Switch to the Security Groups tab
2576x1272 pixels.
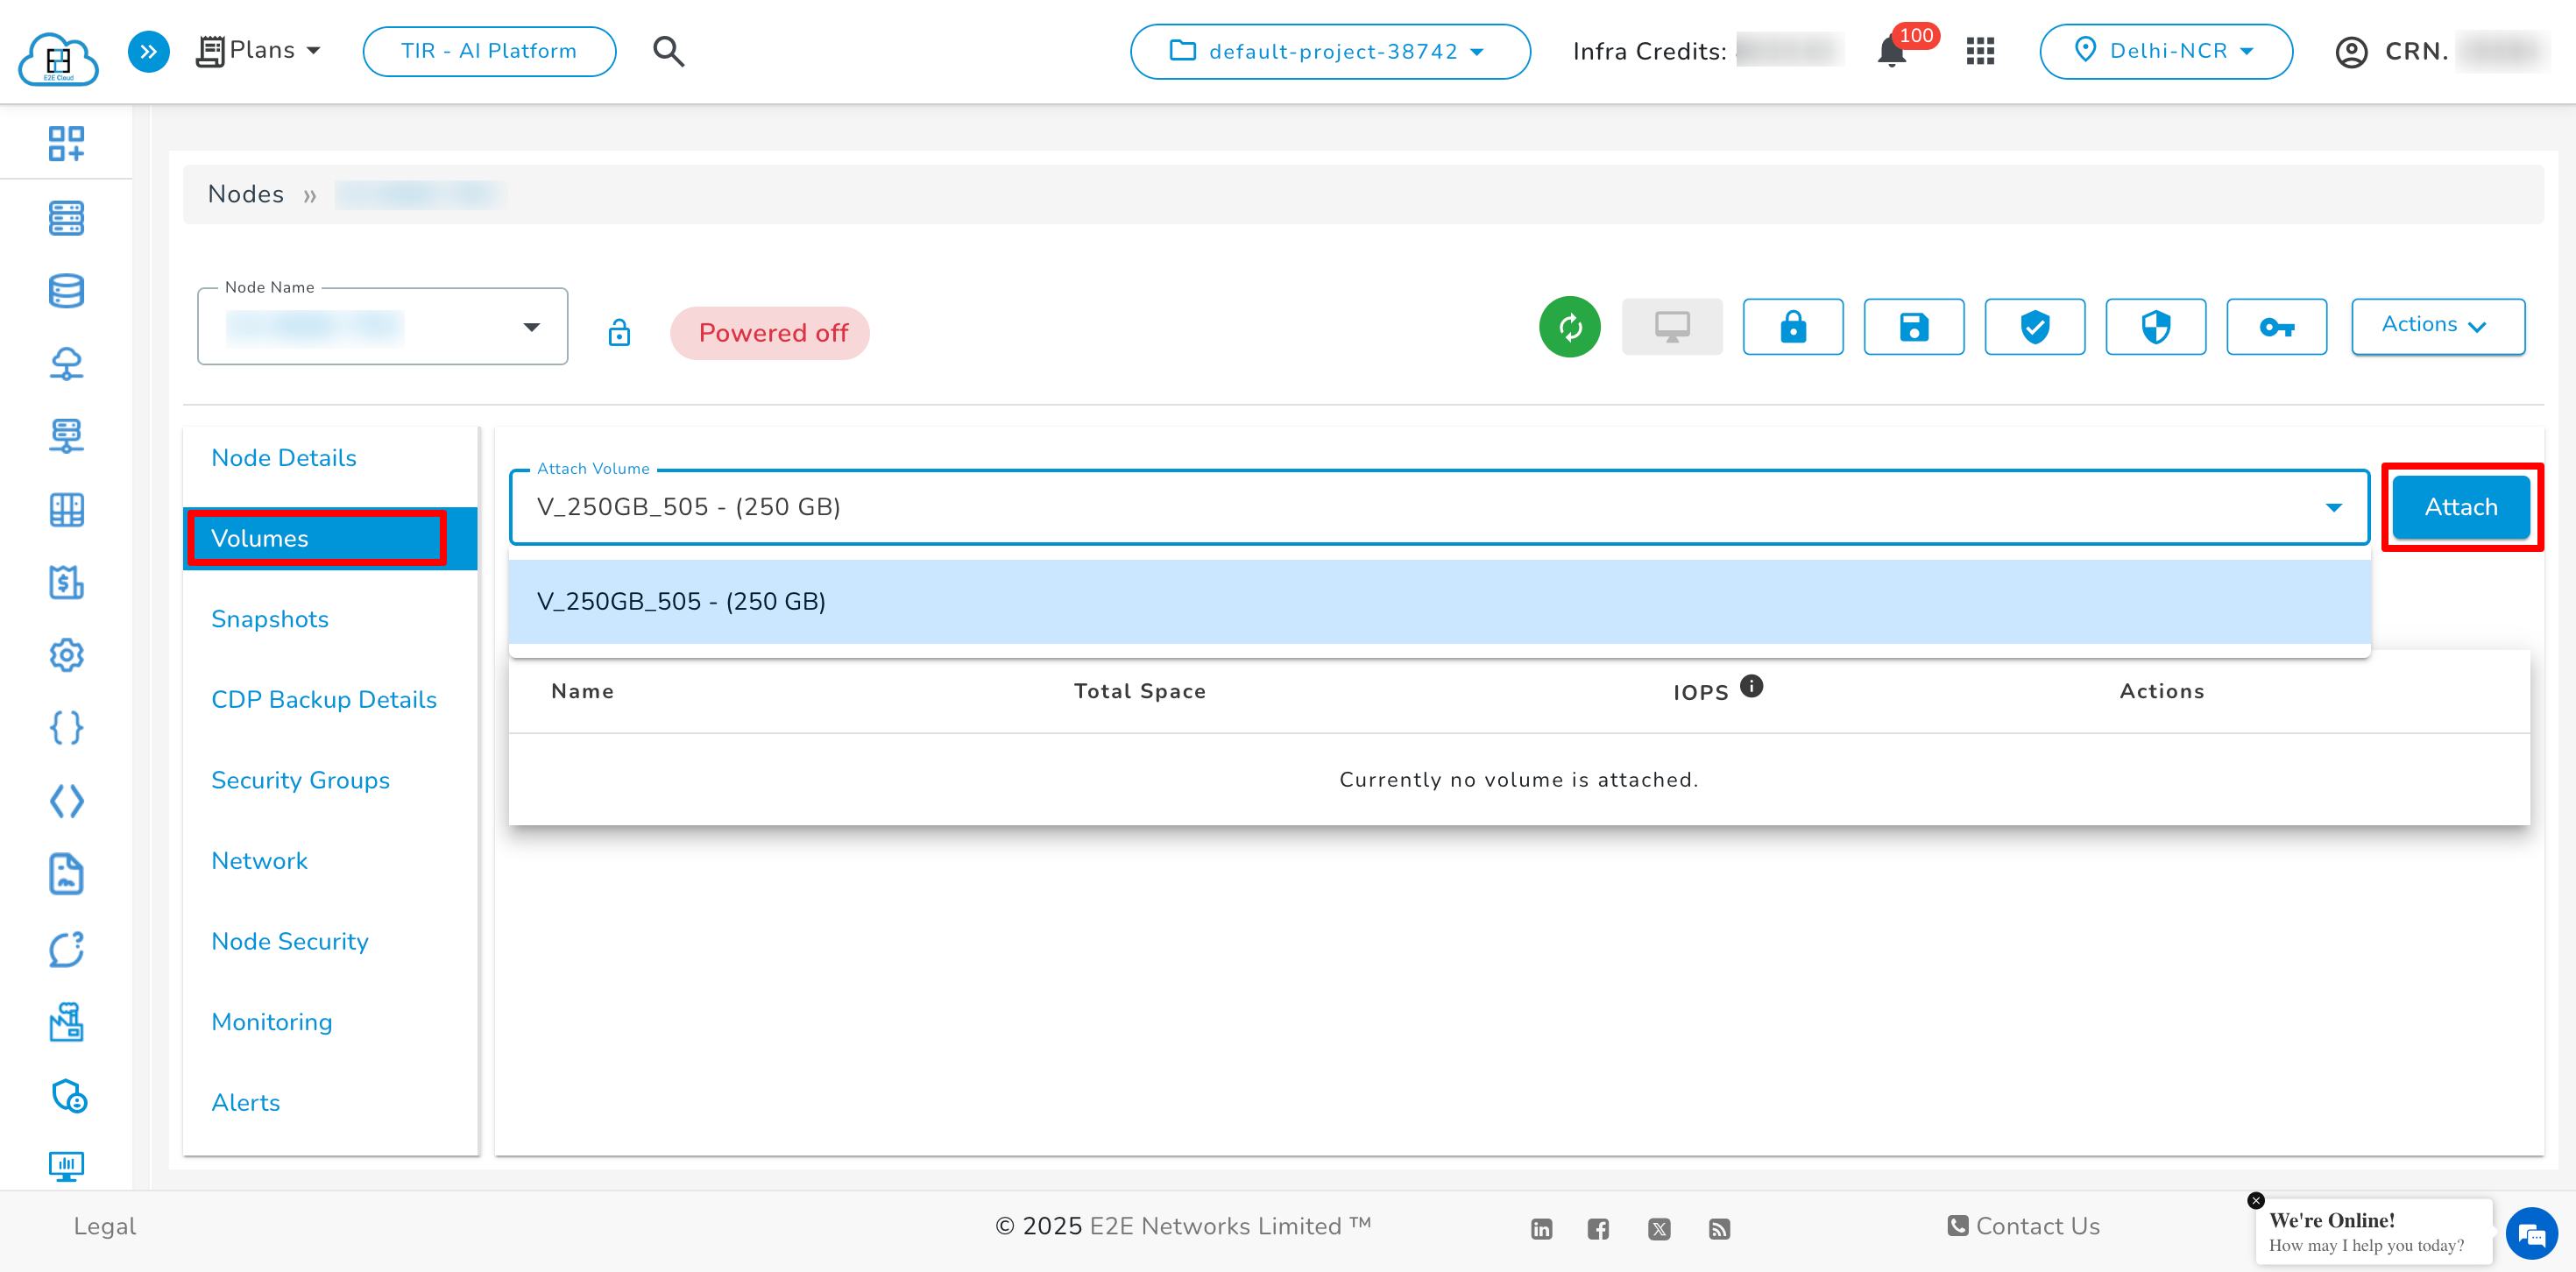[x=300, y=780]
